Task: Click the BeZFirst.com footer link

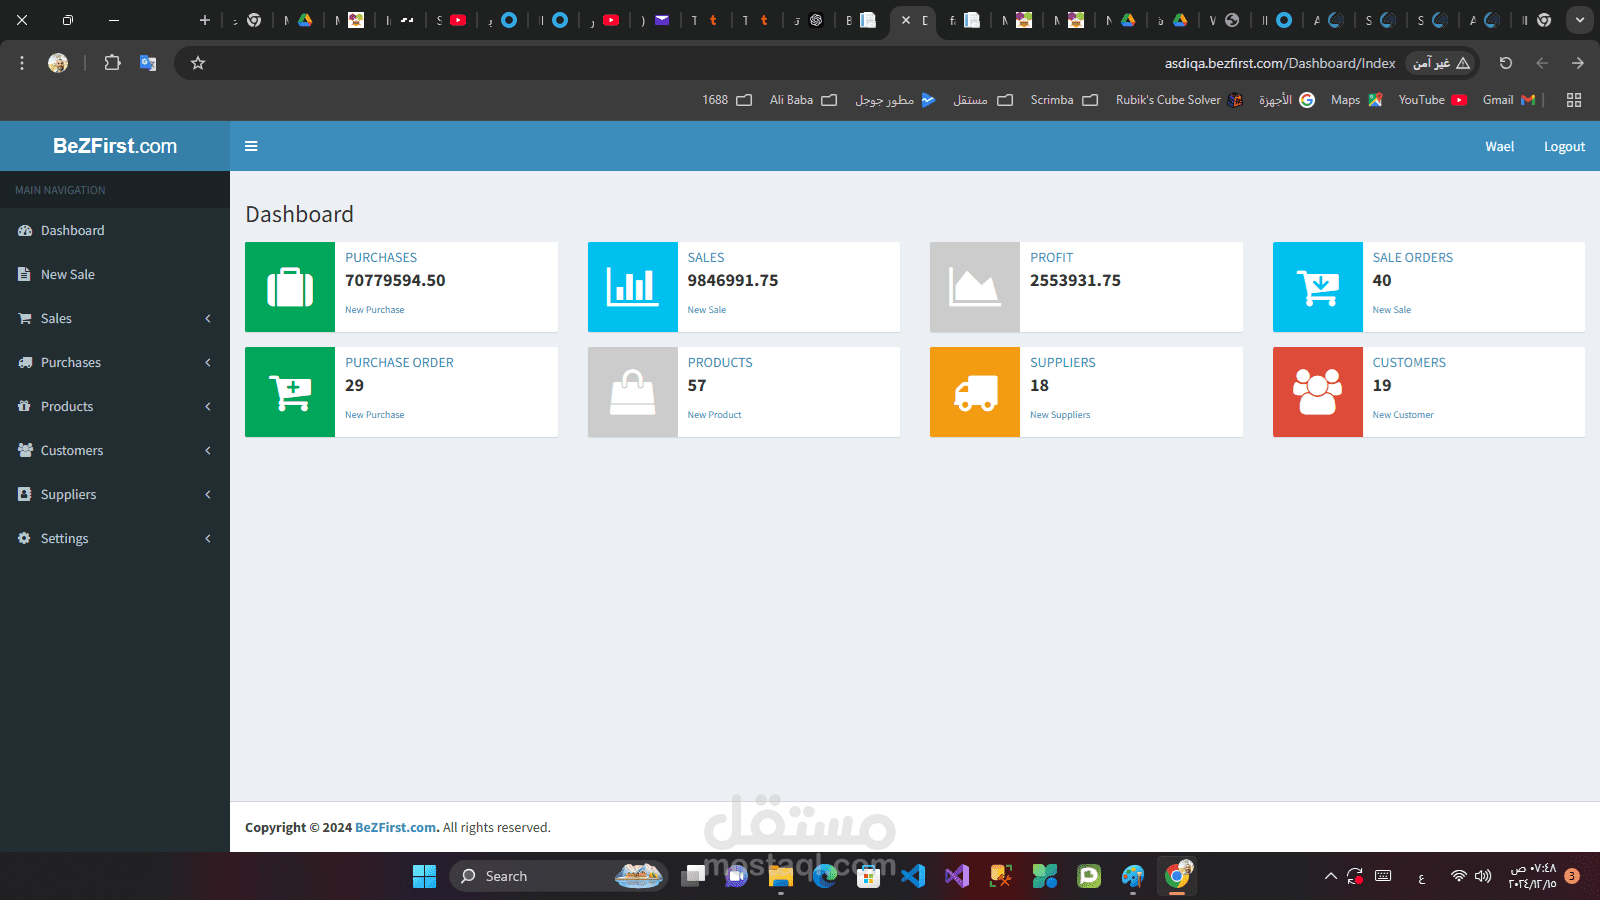Action: point(397,827)
